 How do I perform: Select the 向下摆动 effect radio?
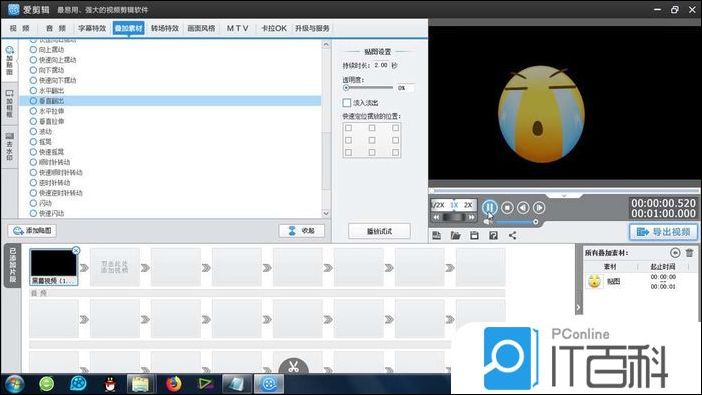[x=33, y=70]
